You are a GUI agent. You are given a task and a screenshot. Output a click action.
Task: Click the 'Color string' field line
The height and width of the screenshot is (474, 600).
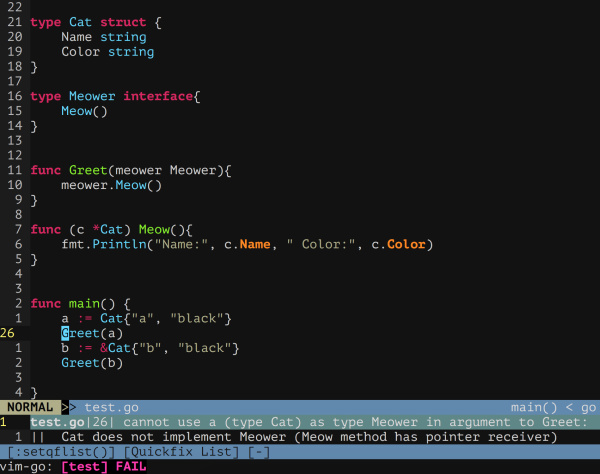point(108,52)
